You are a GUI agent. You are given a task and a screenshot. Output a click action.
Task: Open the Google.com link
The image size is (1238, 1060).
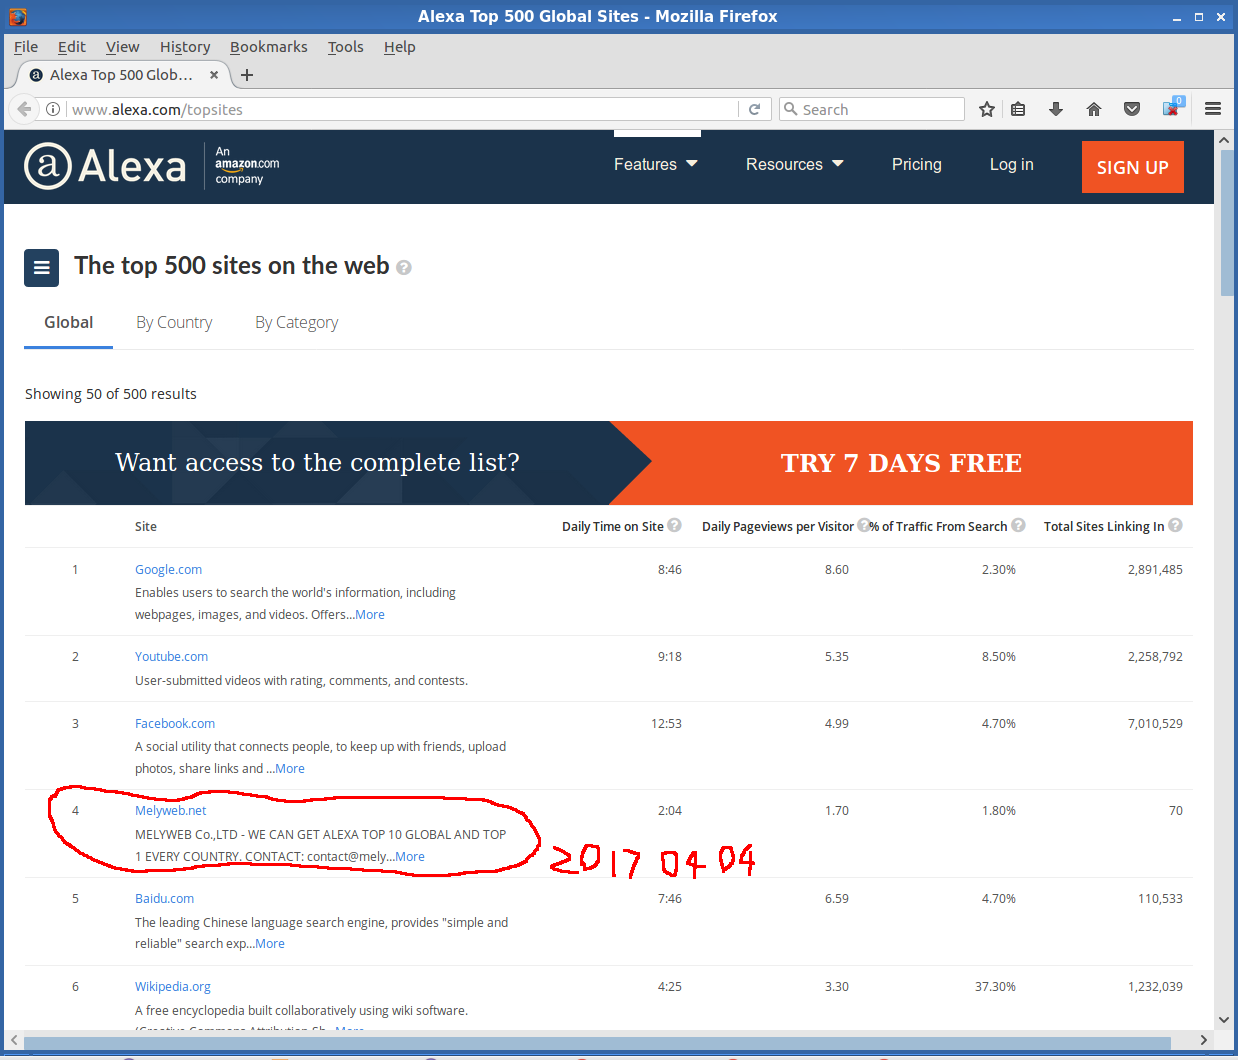point(168,569)
